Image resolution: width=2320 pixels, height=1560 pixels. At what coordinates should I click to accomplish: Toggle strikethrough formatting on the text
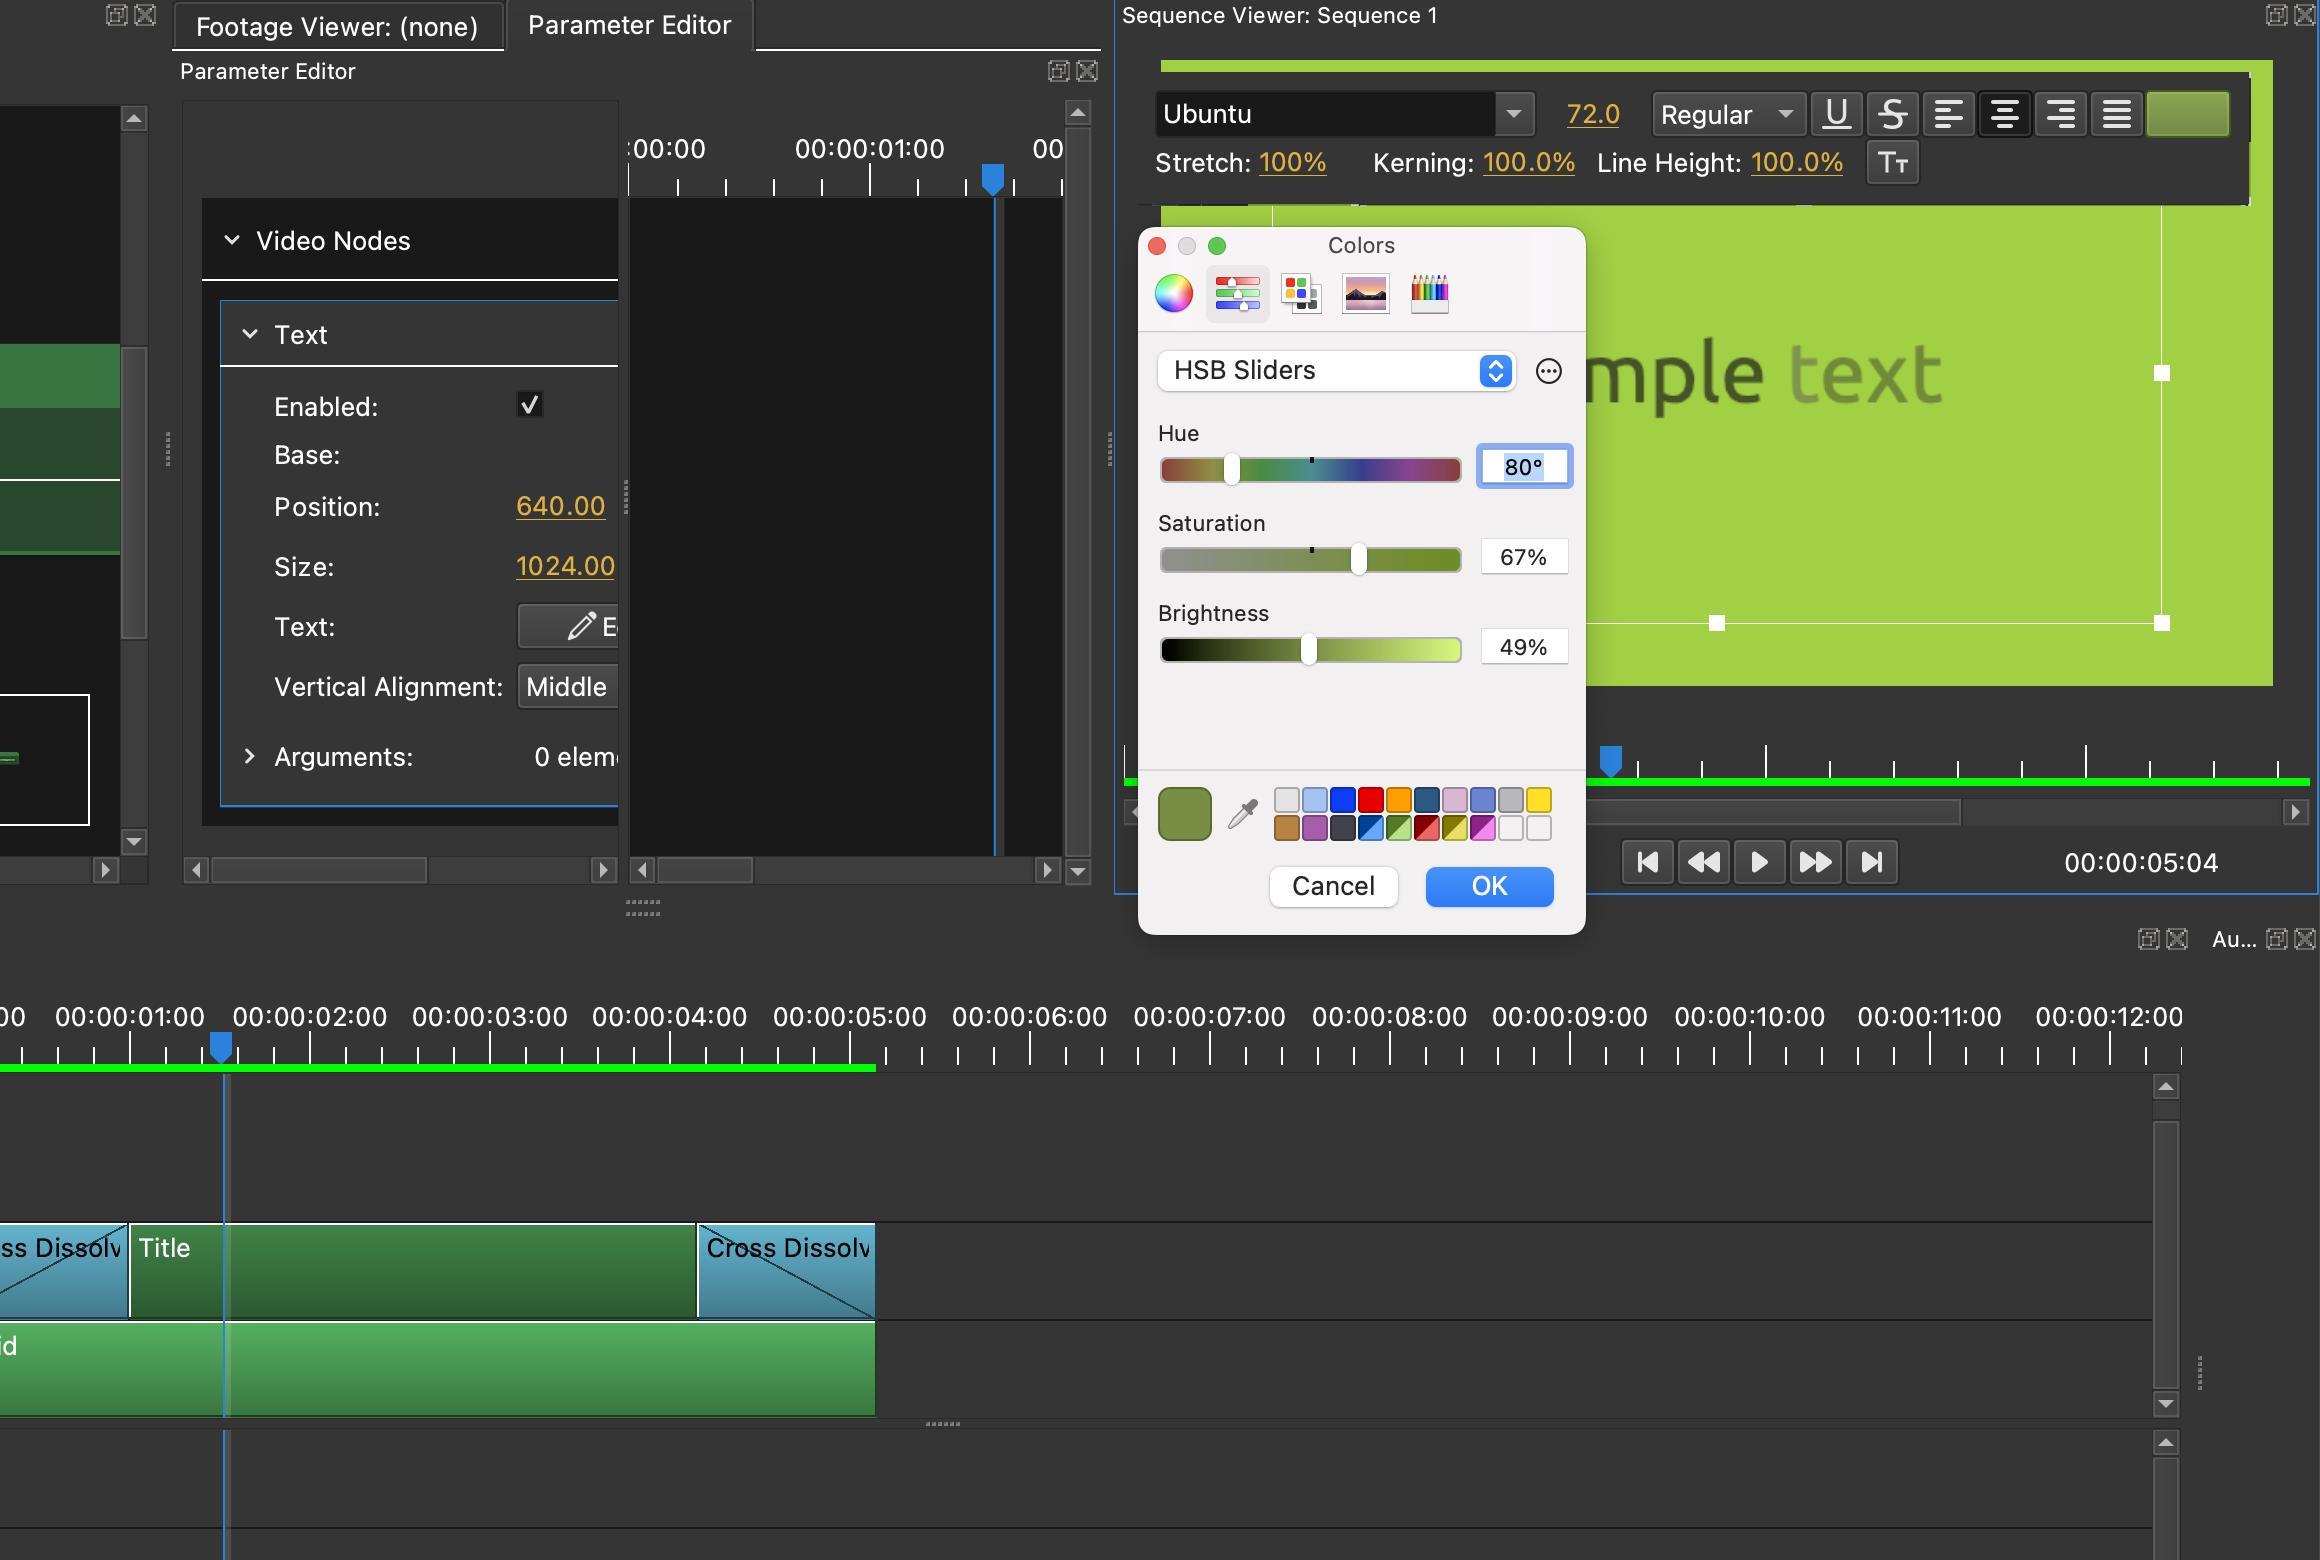[x=1892, y=113]
